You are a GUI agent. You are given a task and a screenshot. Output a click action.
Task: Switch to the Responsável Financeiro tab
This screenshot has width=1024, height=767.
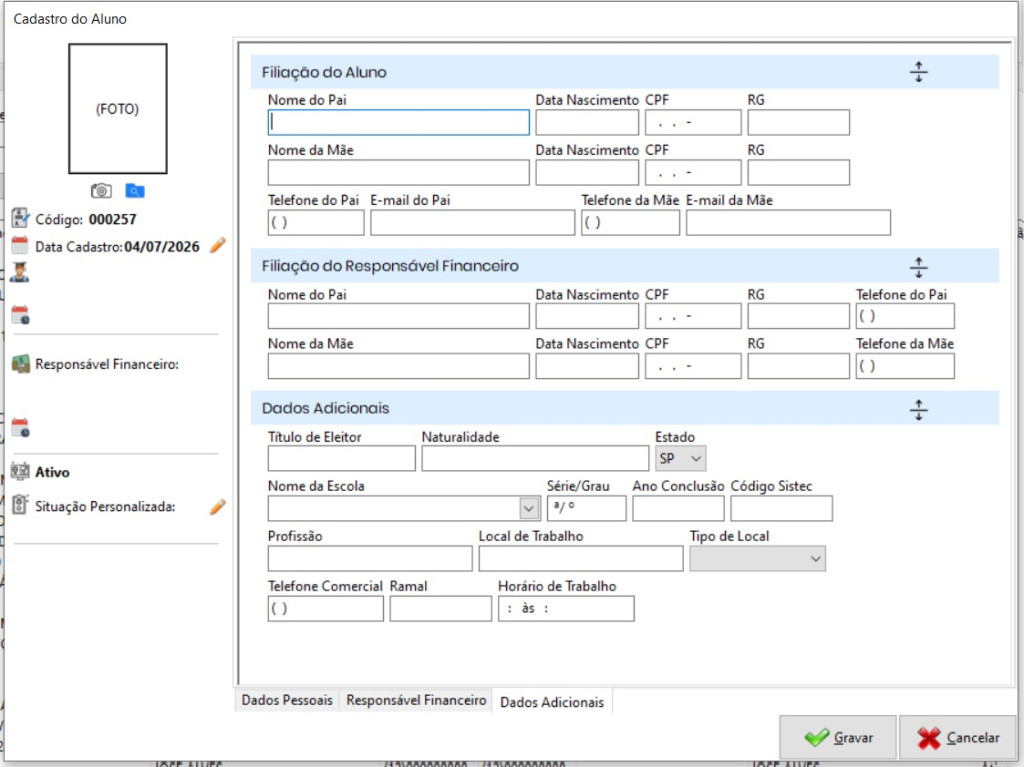click(x=416, y=700)
